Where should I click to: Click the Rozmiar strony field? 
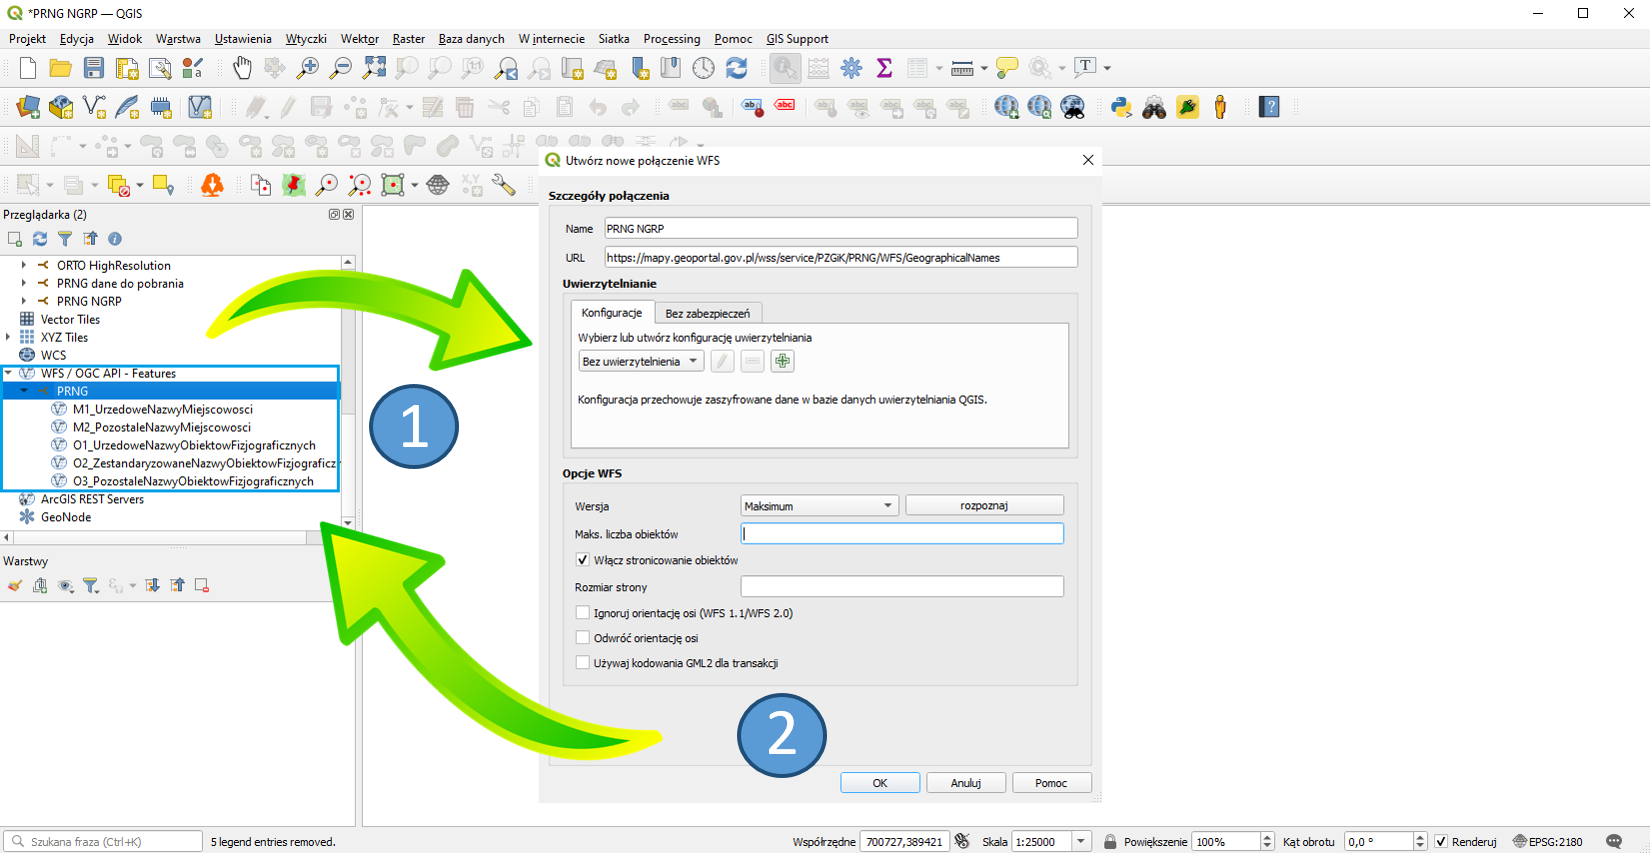(x=902, y=587)
